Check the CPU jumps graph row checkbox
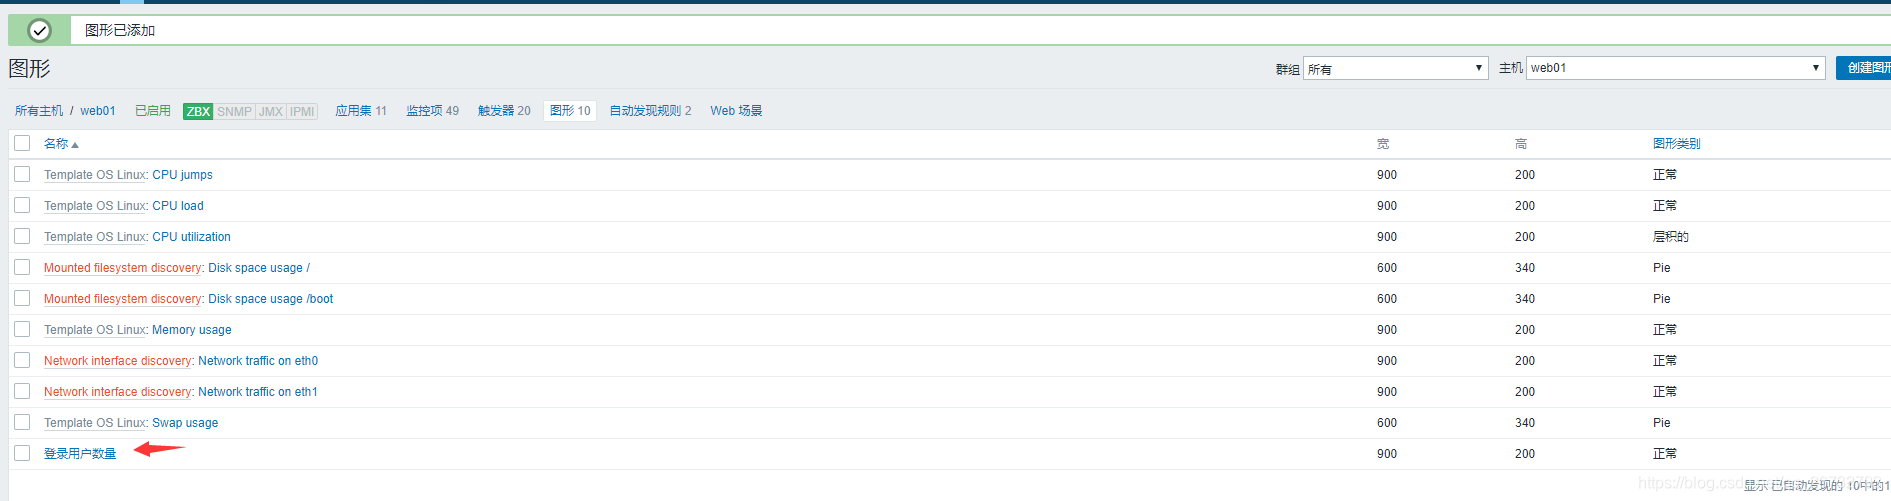Viewport: 1891px width, 501px height. pos(22,174)
